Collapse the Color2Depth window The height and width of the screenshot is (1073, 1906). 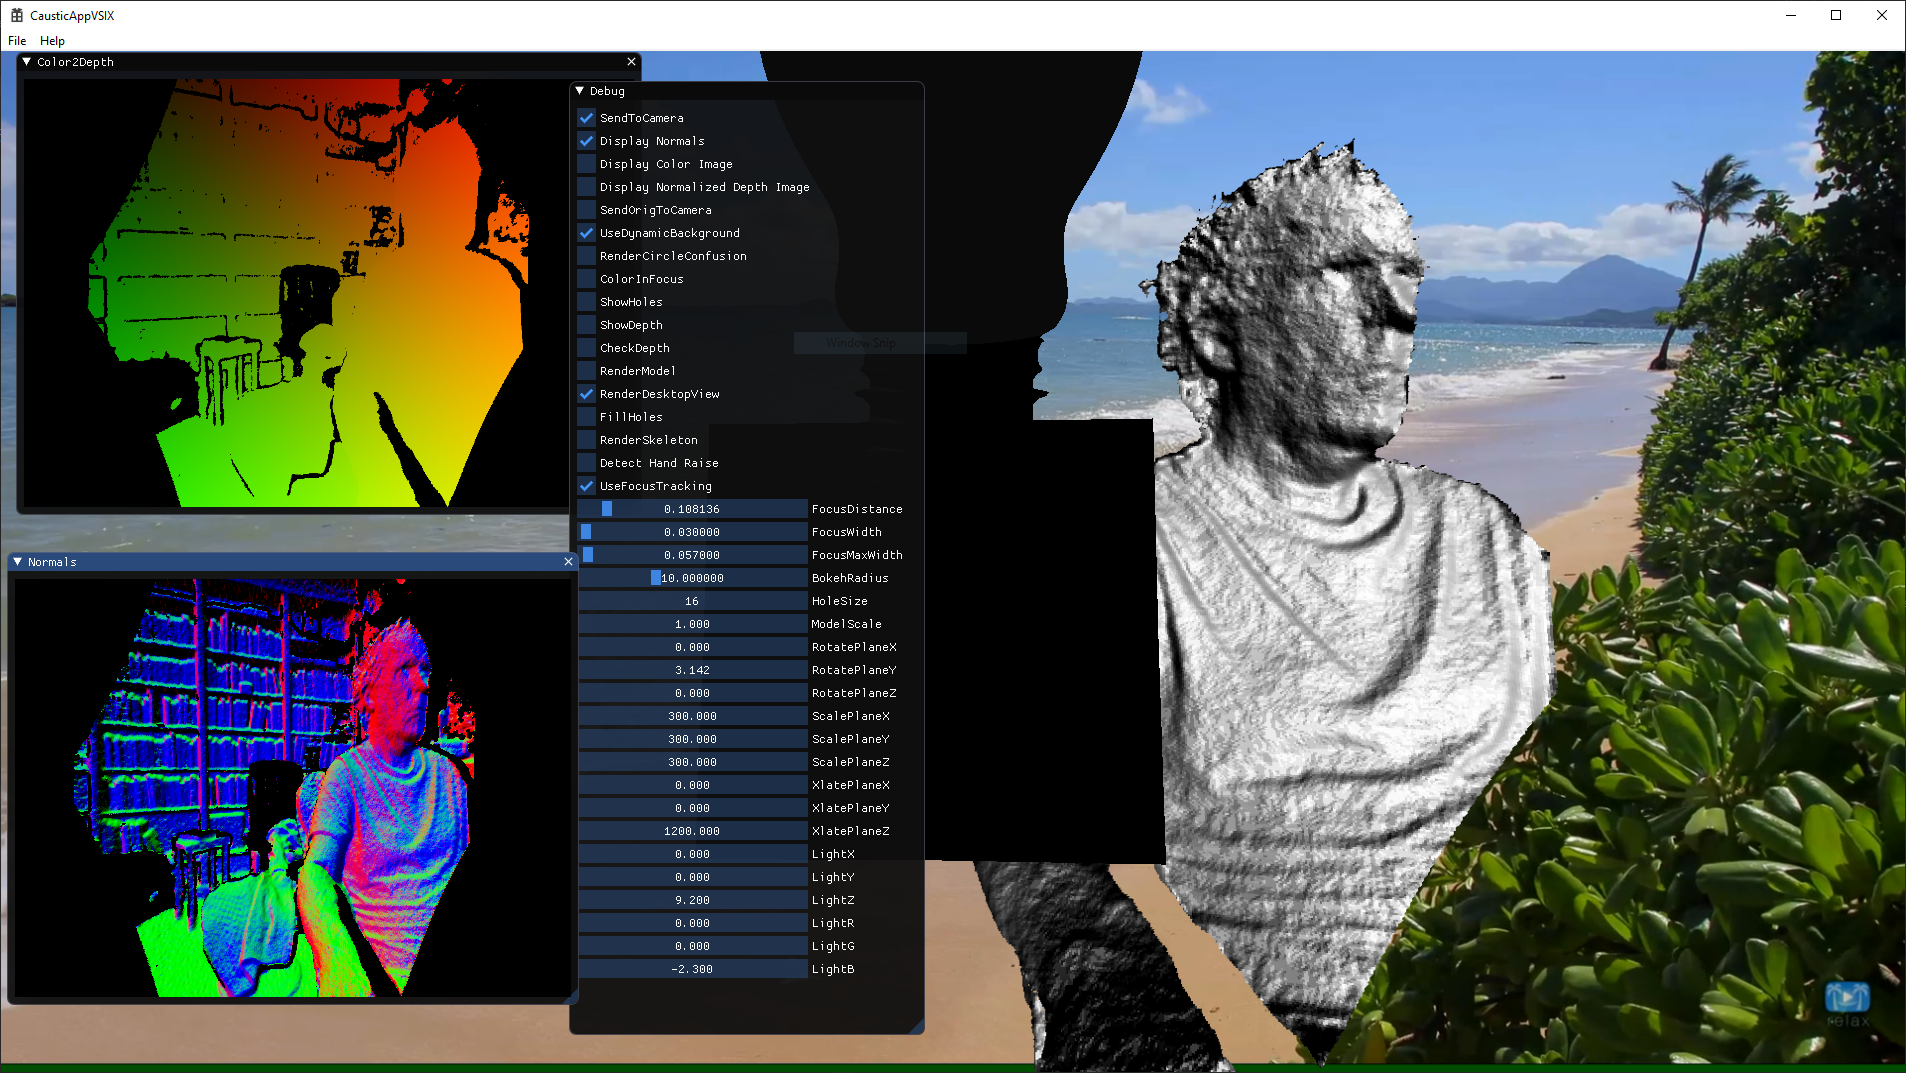pos(26,62)
